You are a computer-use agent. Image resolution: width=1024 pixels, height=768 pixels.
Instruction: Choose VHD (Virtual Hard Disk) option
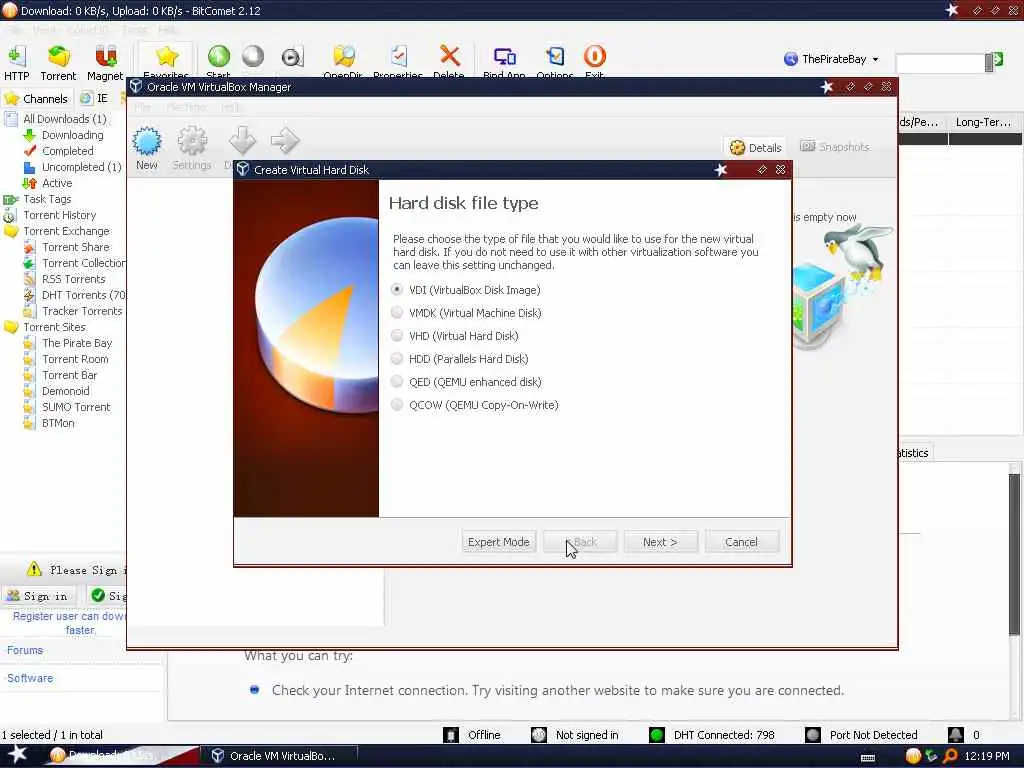[x=396, y=336]
